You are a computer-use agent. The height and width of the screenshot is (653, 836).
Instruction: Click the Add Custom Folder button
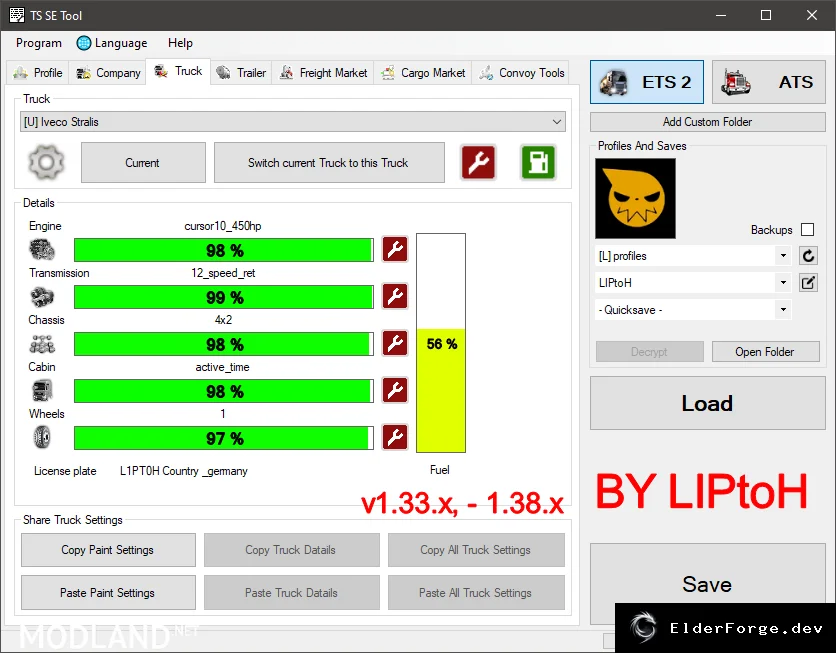[x=708, y=122]
